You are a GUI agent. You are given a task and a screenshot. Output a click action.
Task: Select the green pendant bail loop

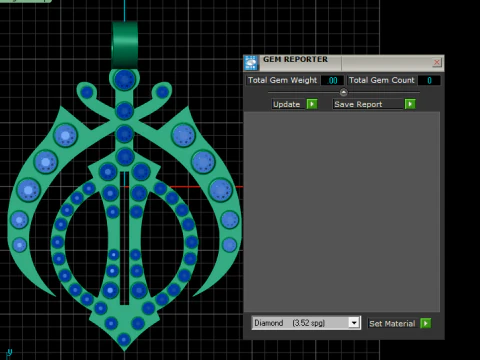coord(125,45)
